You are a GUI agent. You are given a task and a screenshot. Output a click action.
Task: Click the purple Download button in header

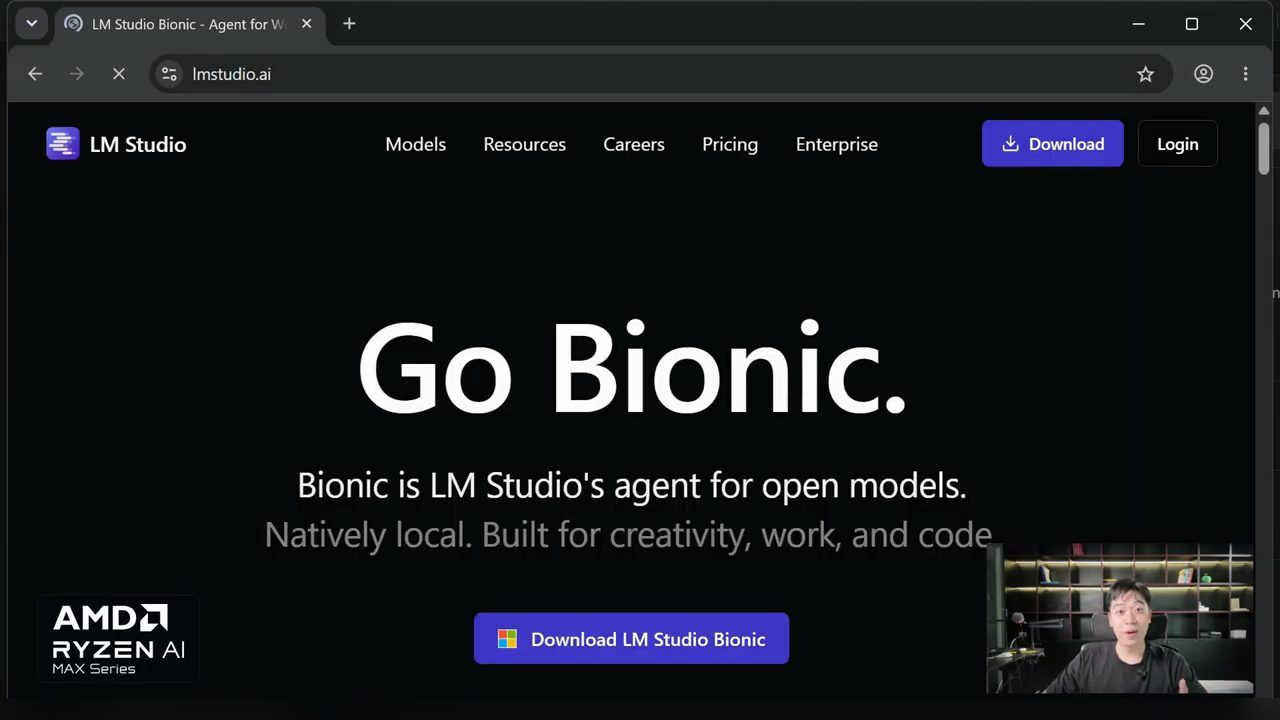tap(1053, 144)
